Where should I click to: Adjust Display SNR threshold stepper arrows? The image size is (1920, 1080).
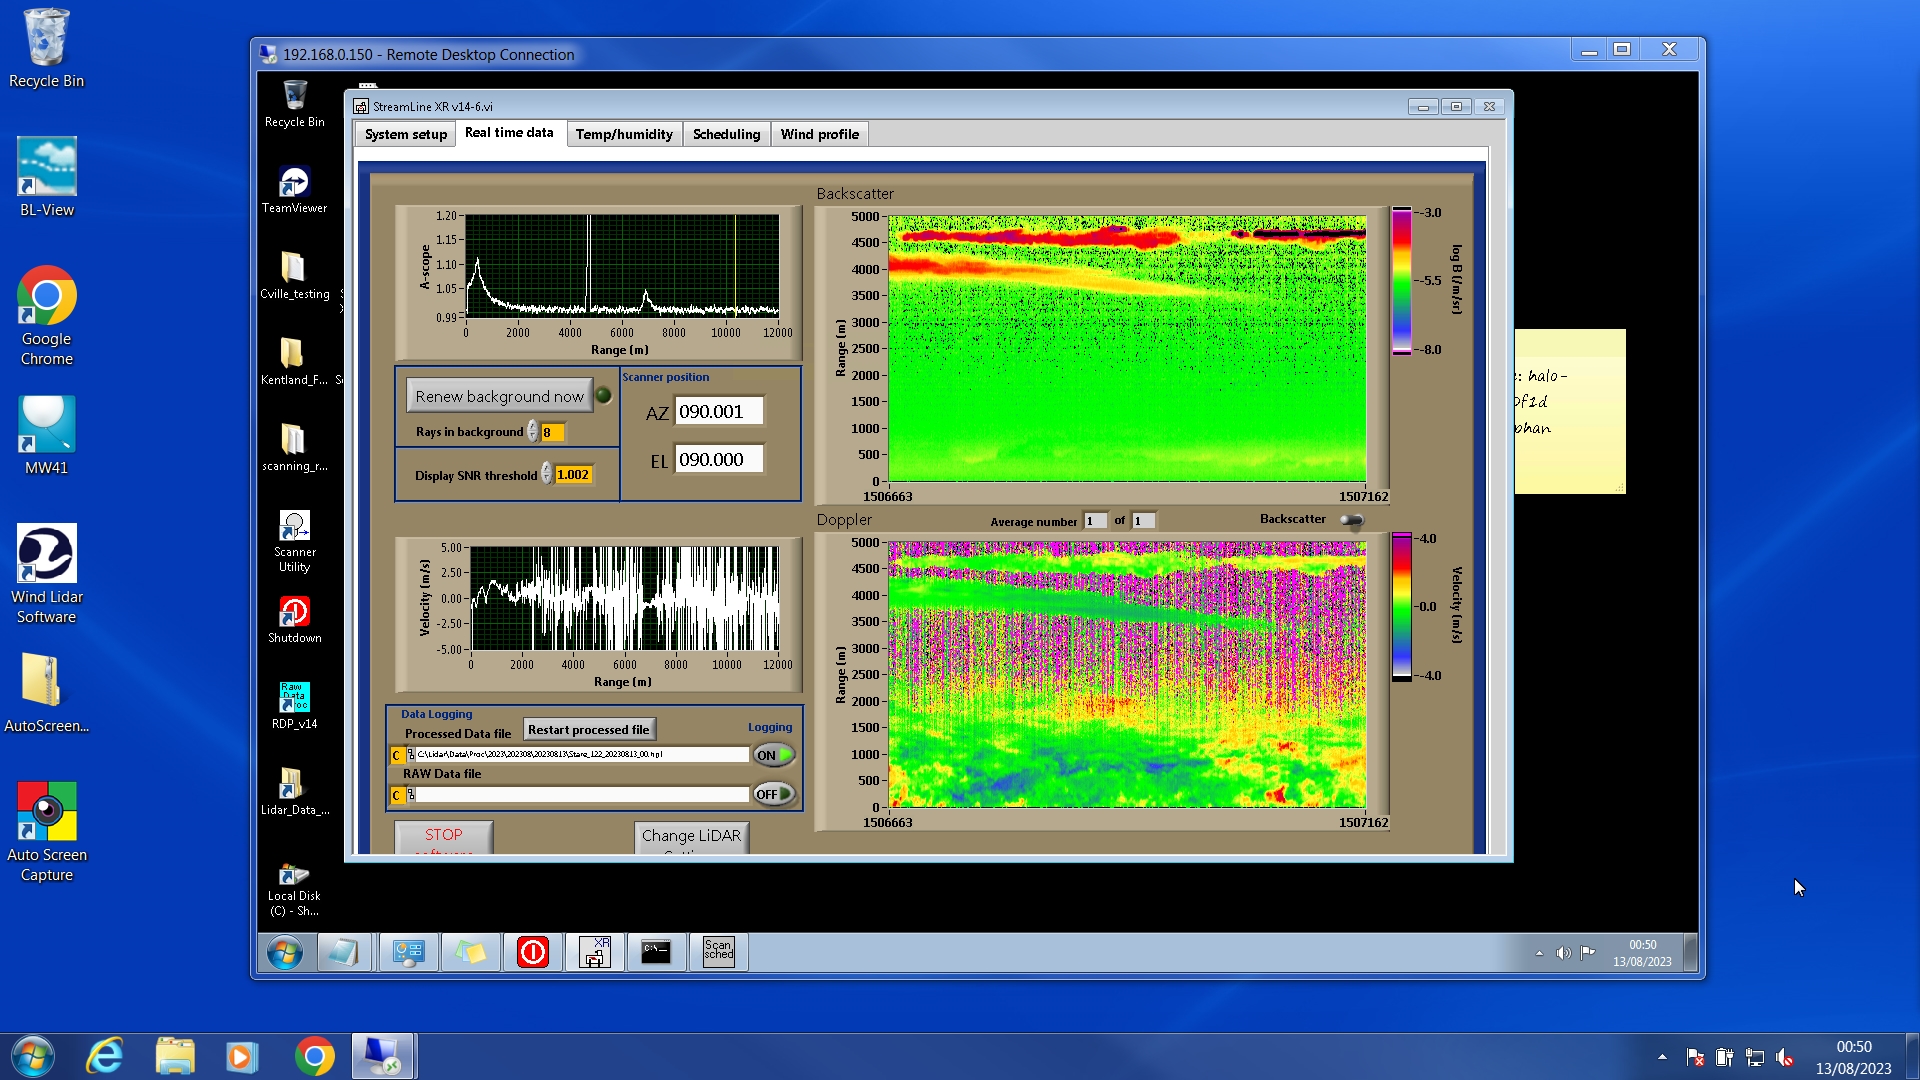547,474
